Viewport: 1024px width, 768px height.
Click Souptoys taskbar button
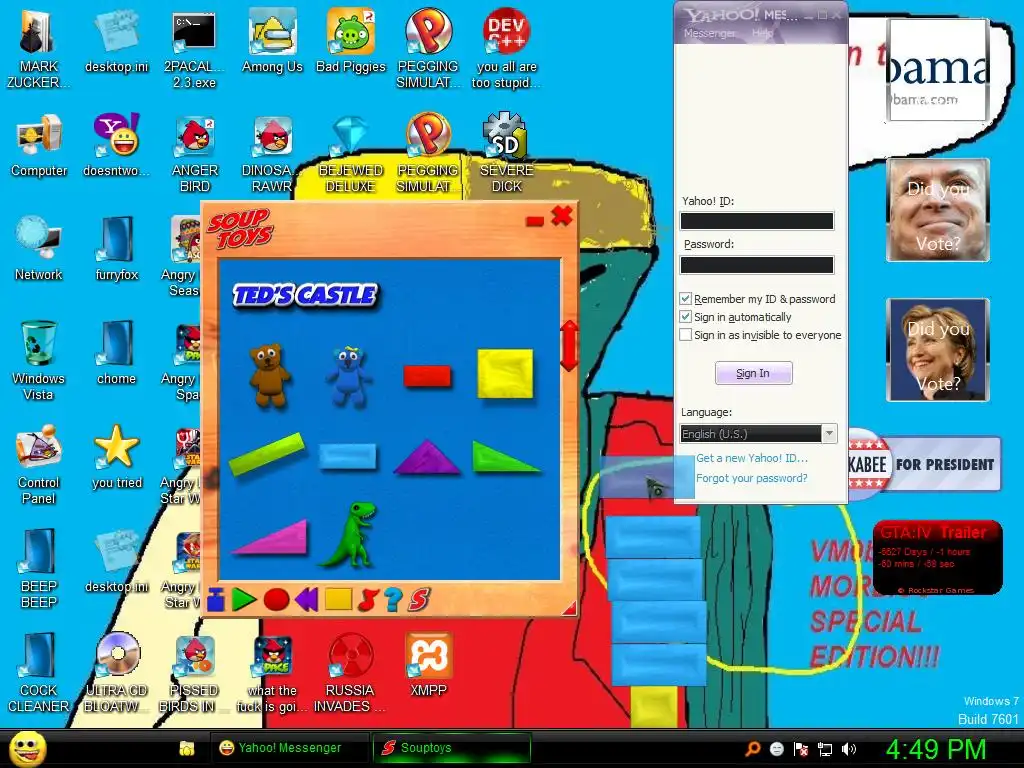tap(451, 748)
